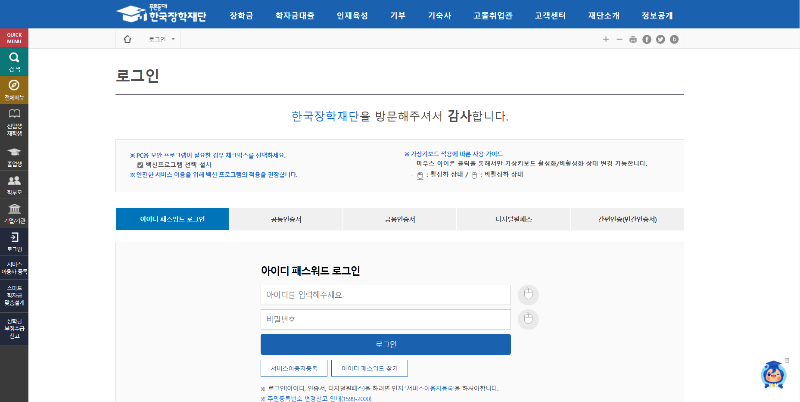The width and height of the screenshot is (800, 402).
Task: Click the 로그인 page heading
Action: (x=138, y=76)
